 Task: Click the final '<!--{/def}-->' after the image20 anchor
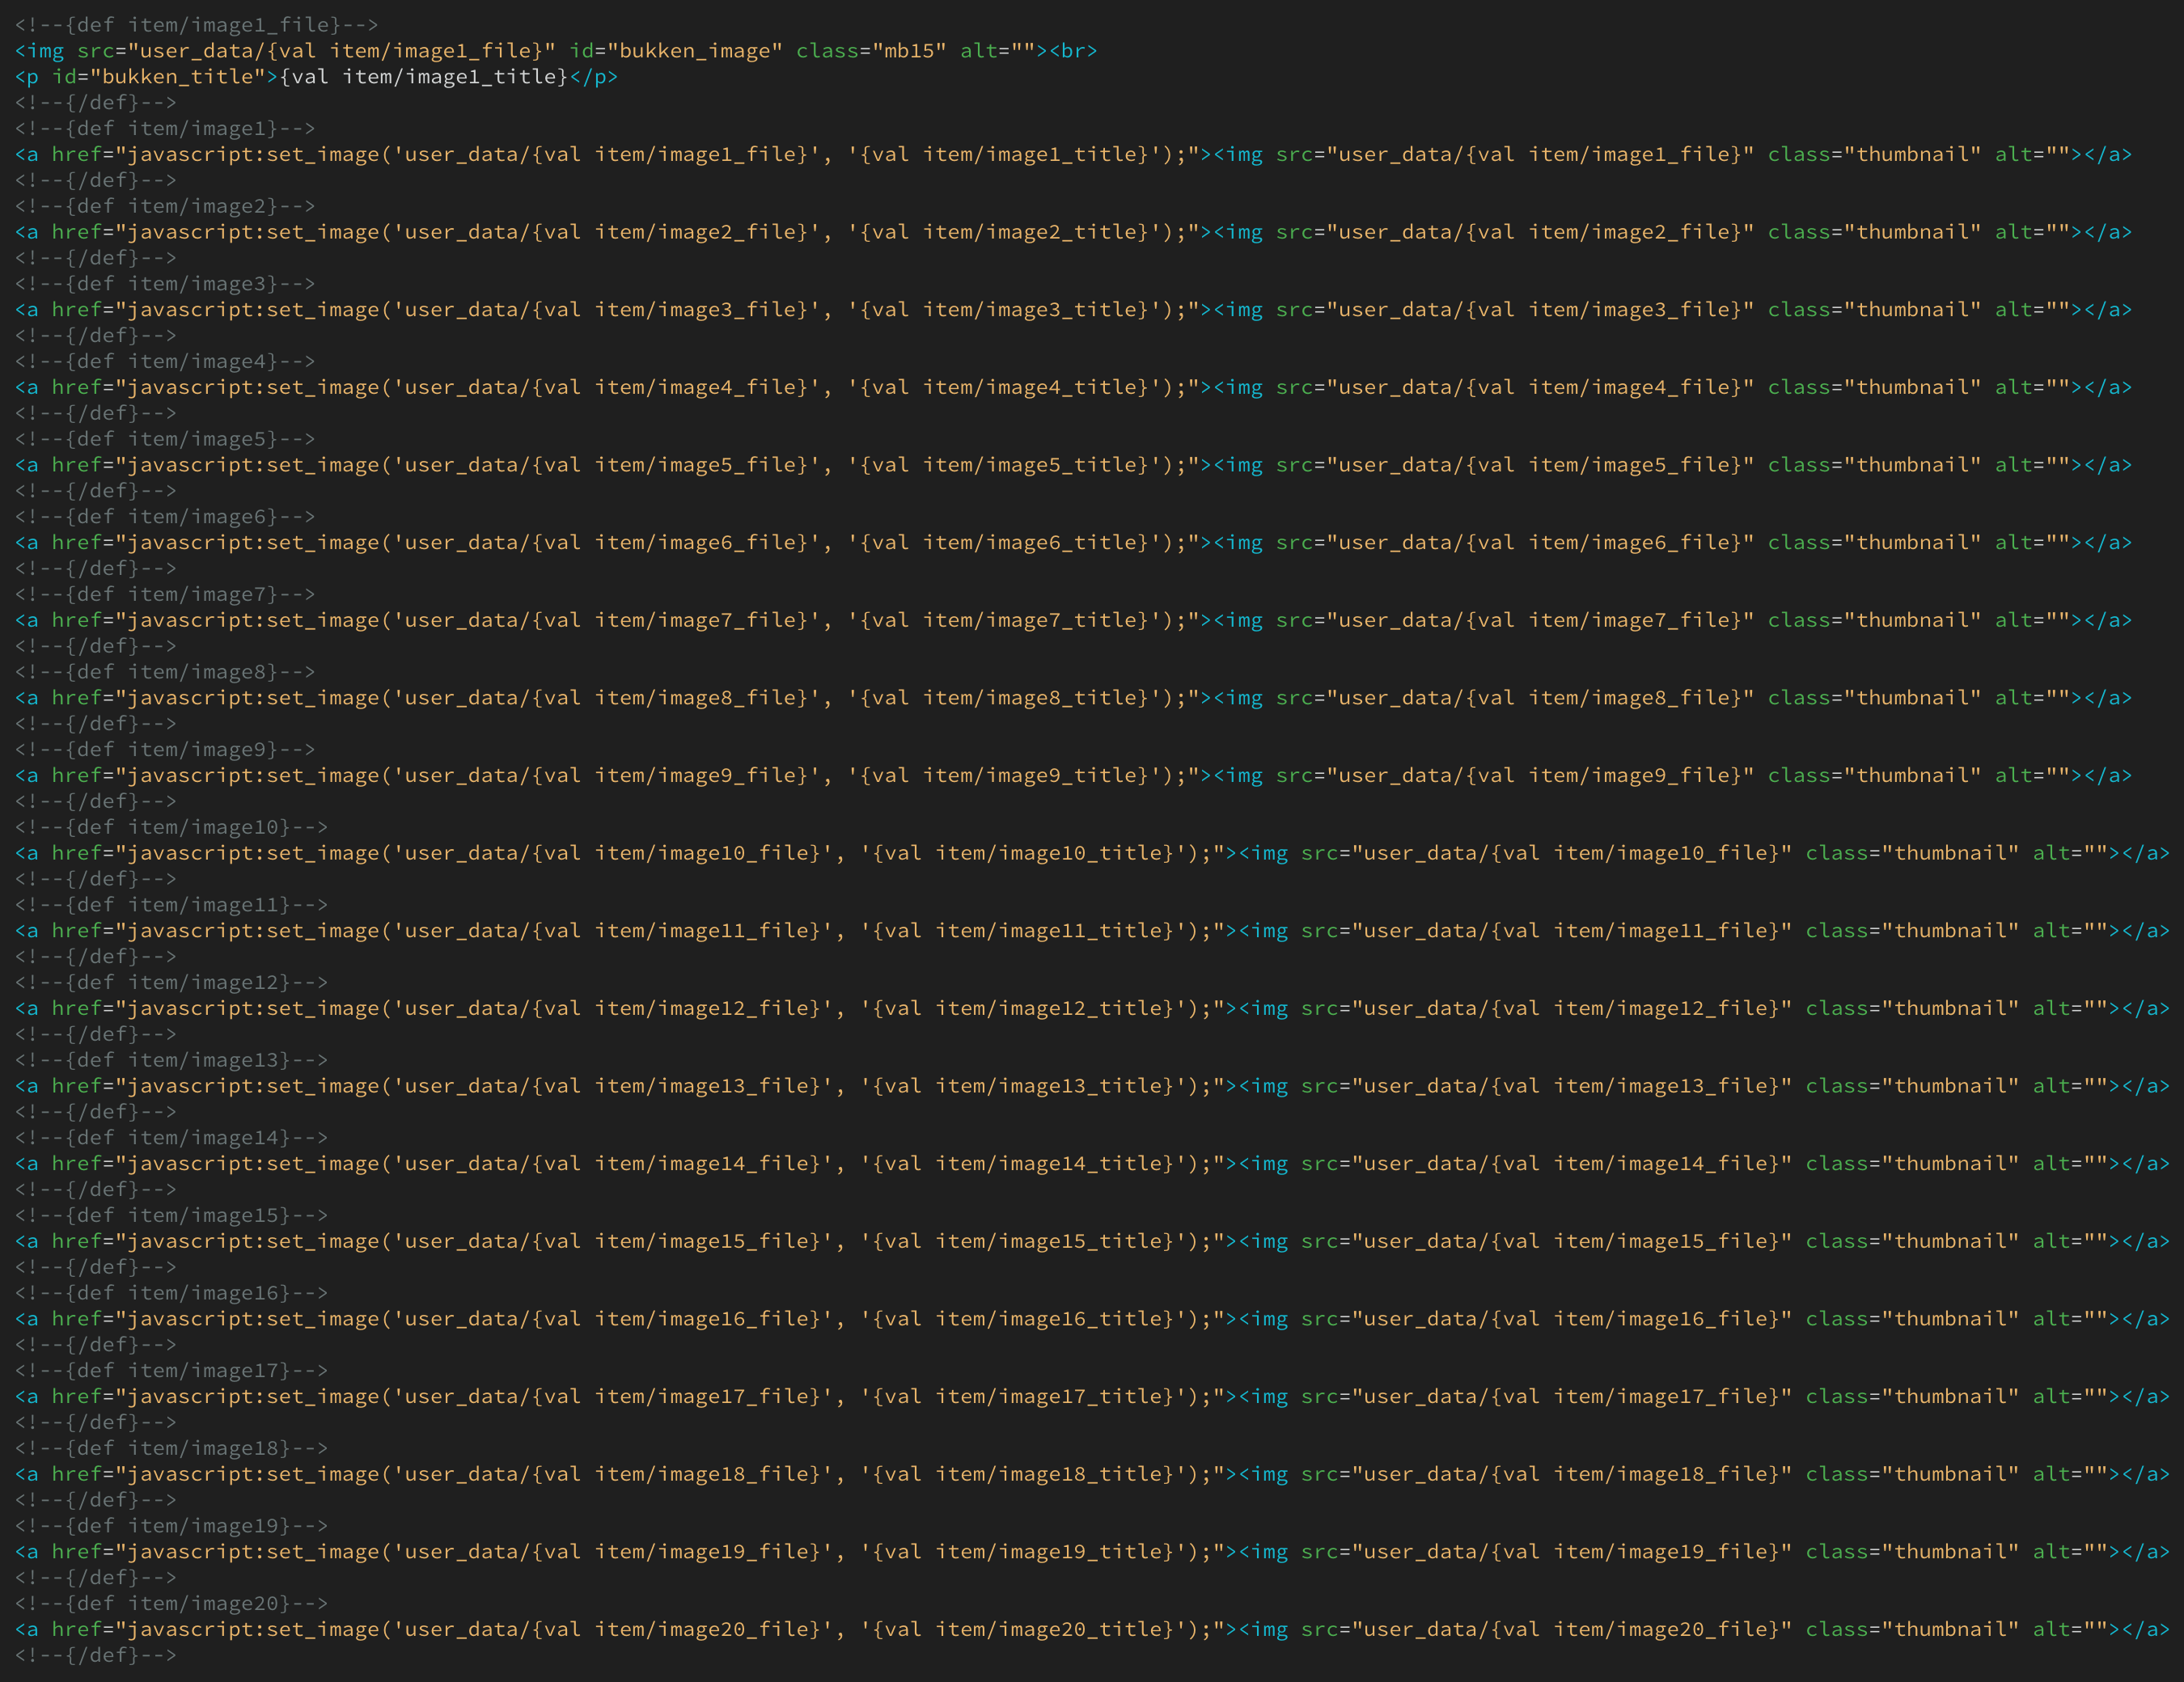(x=95, y=1656)
